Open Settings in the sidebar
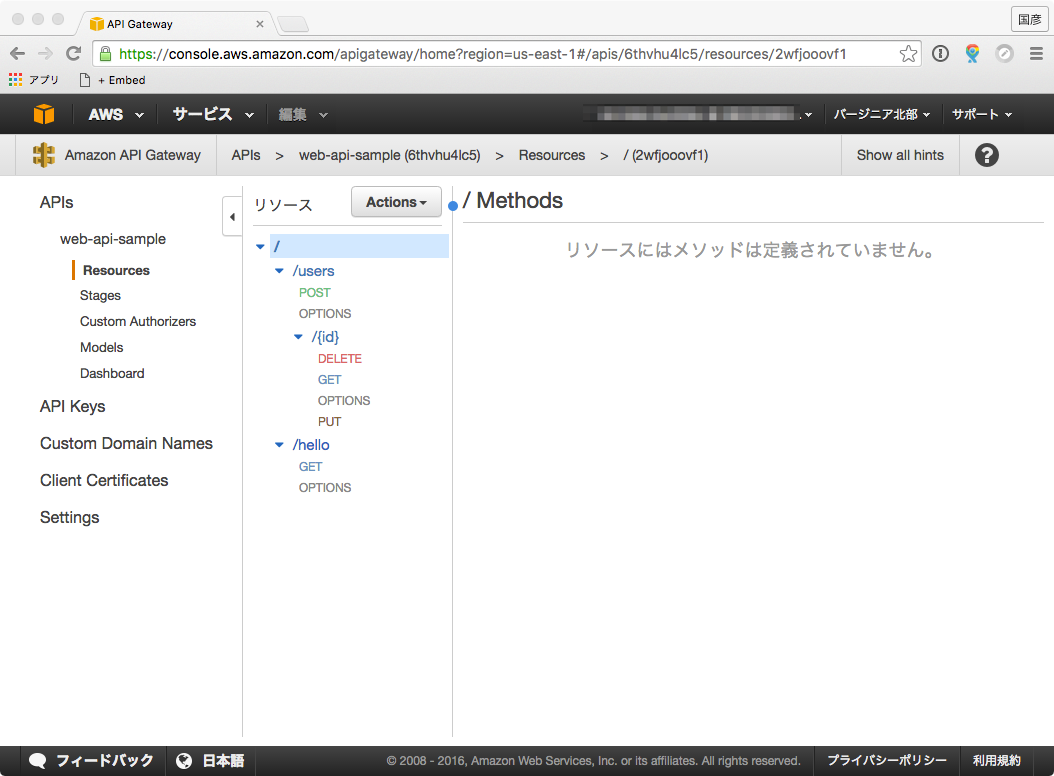Screen dimensions: 1054x776 pyautogui.click(x=69, y=518)
